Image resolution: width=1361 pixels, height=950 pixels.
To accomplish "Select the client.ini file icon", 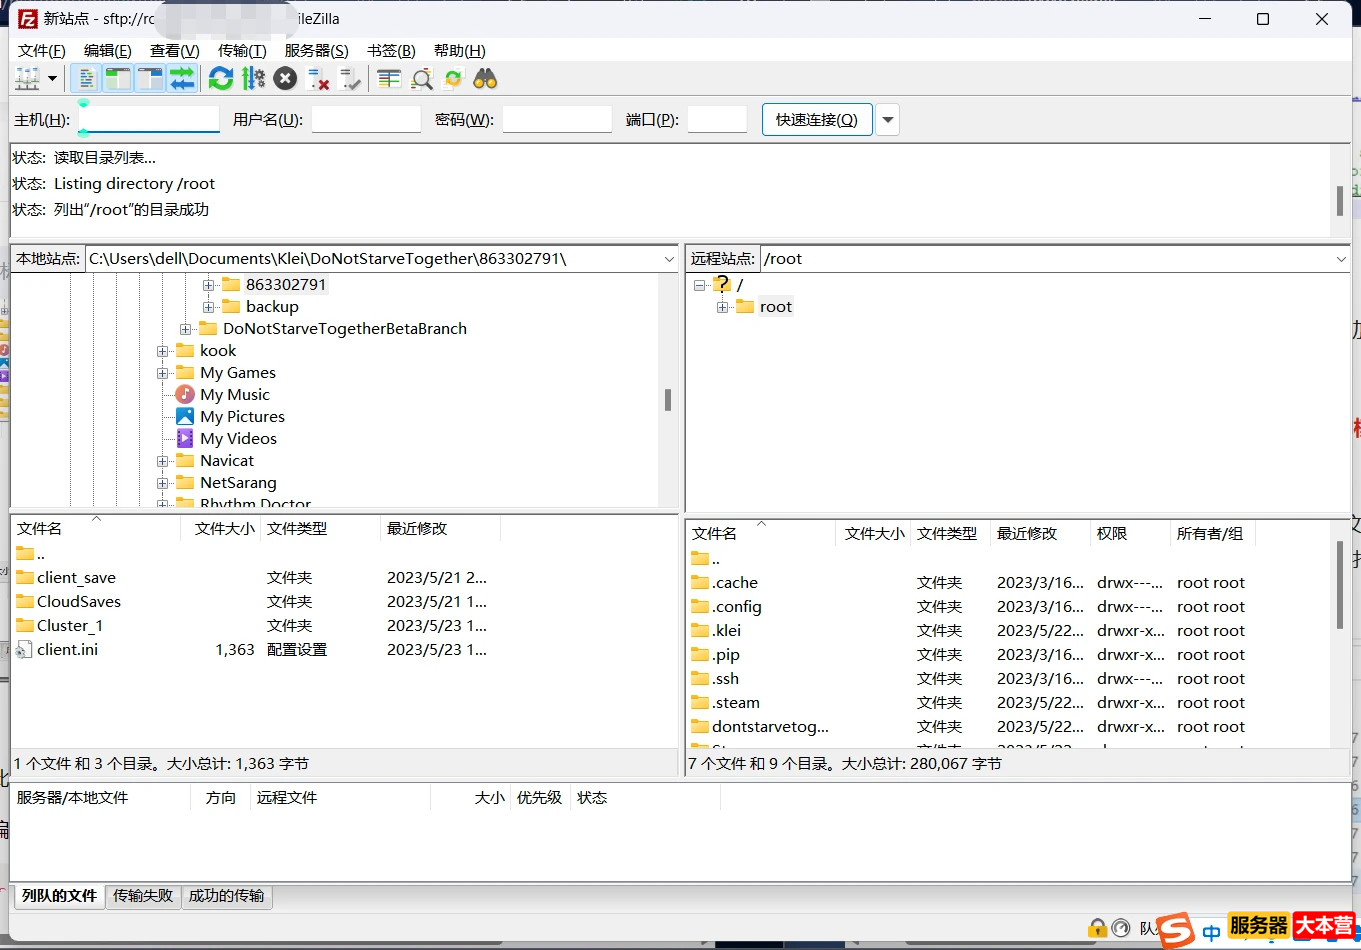I will point(25,649).
